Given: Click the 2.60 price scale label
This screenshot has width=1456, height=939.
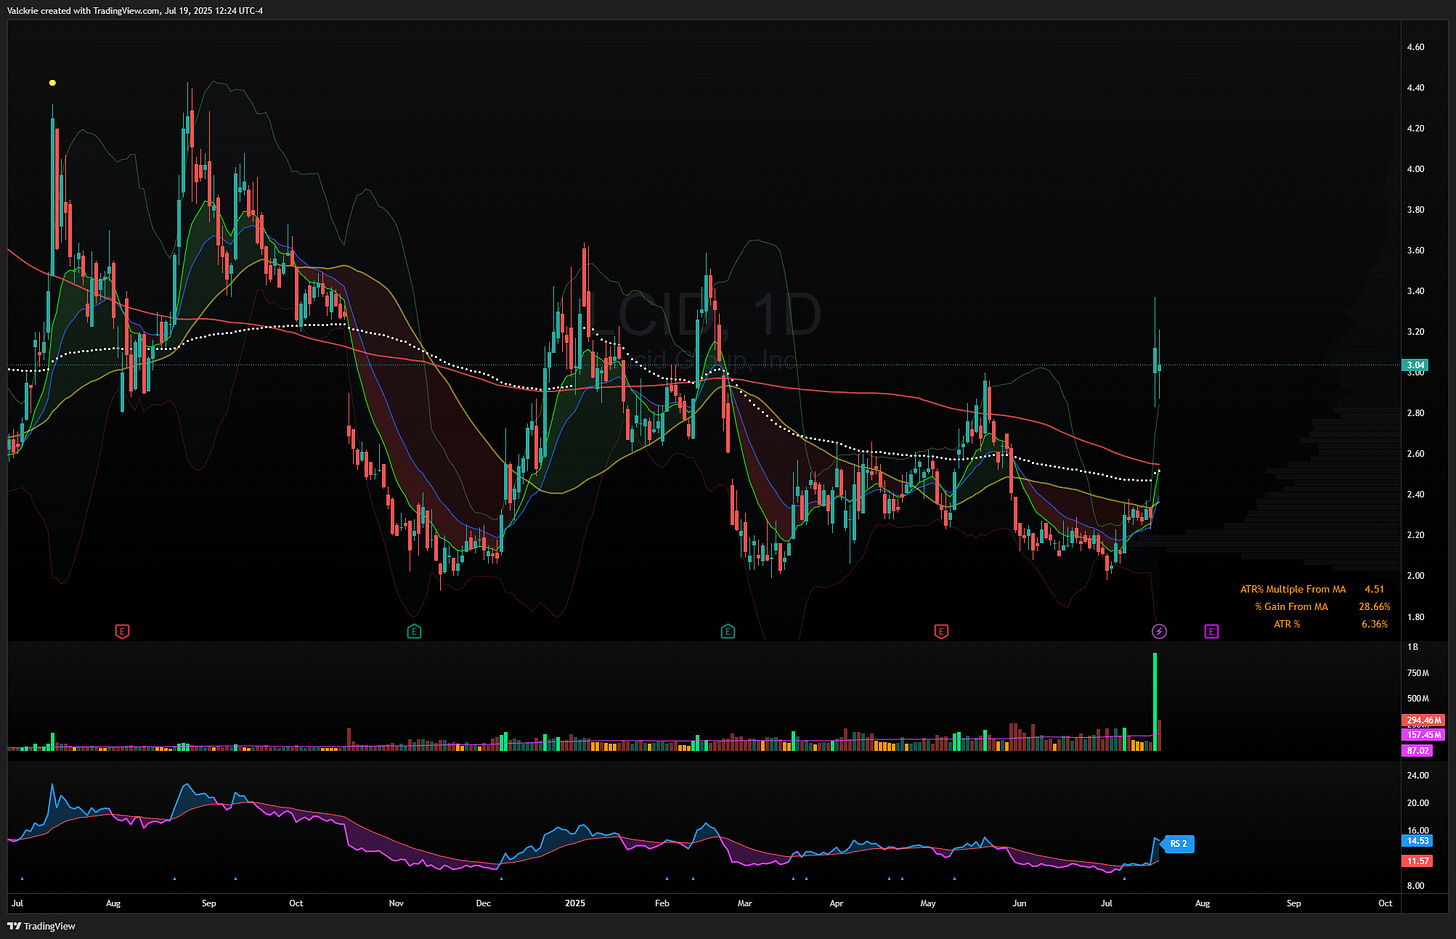Looking at the screenshot, I should tap(1415, 454).
